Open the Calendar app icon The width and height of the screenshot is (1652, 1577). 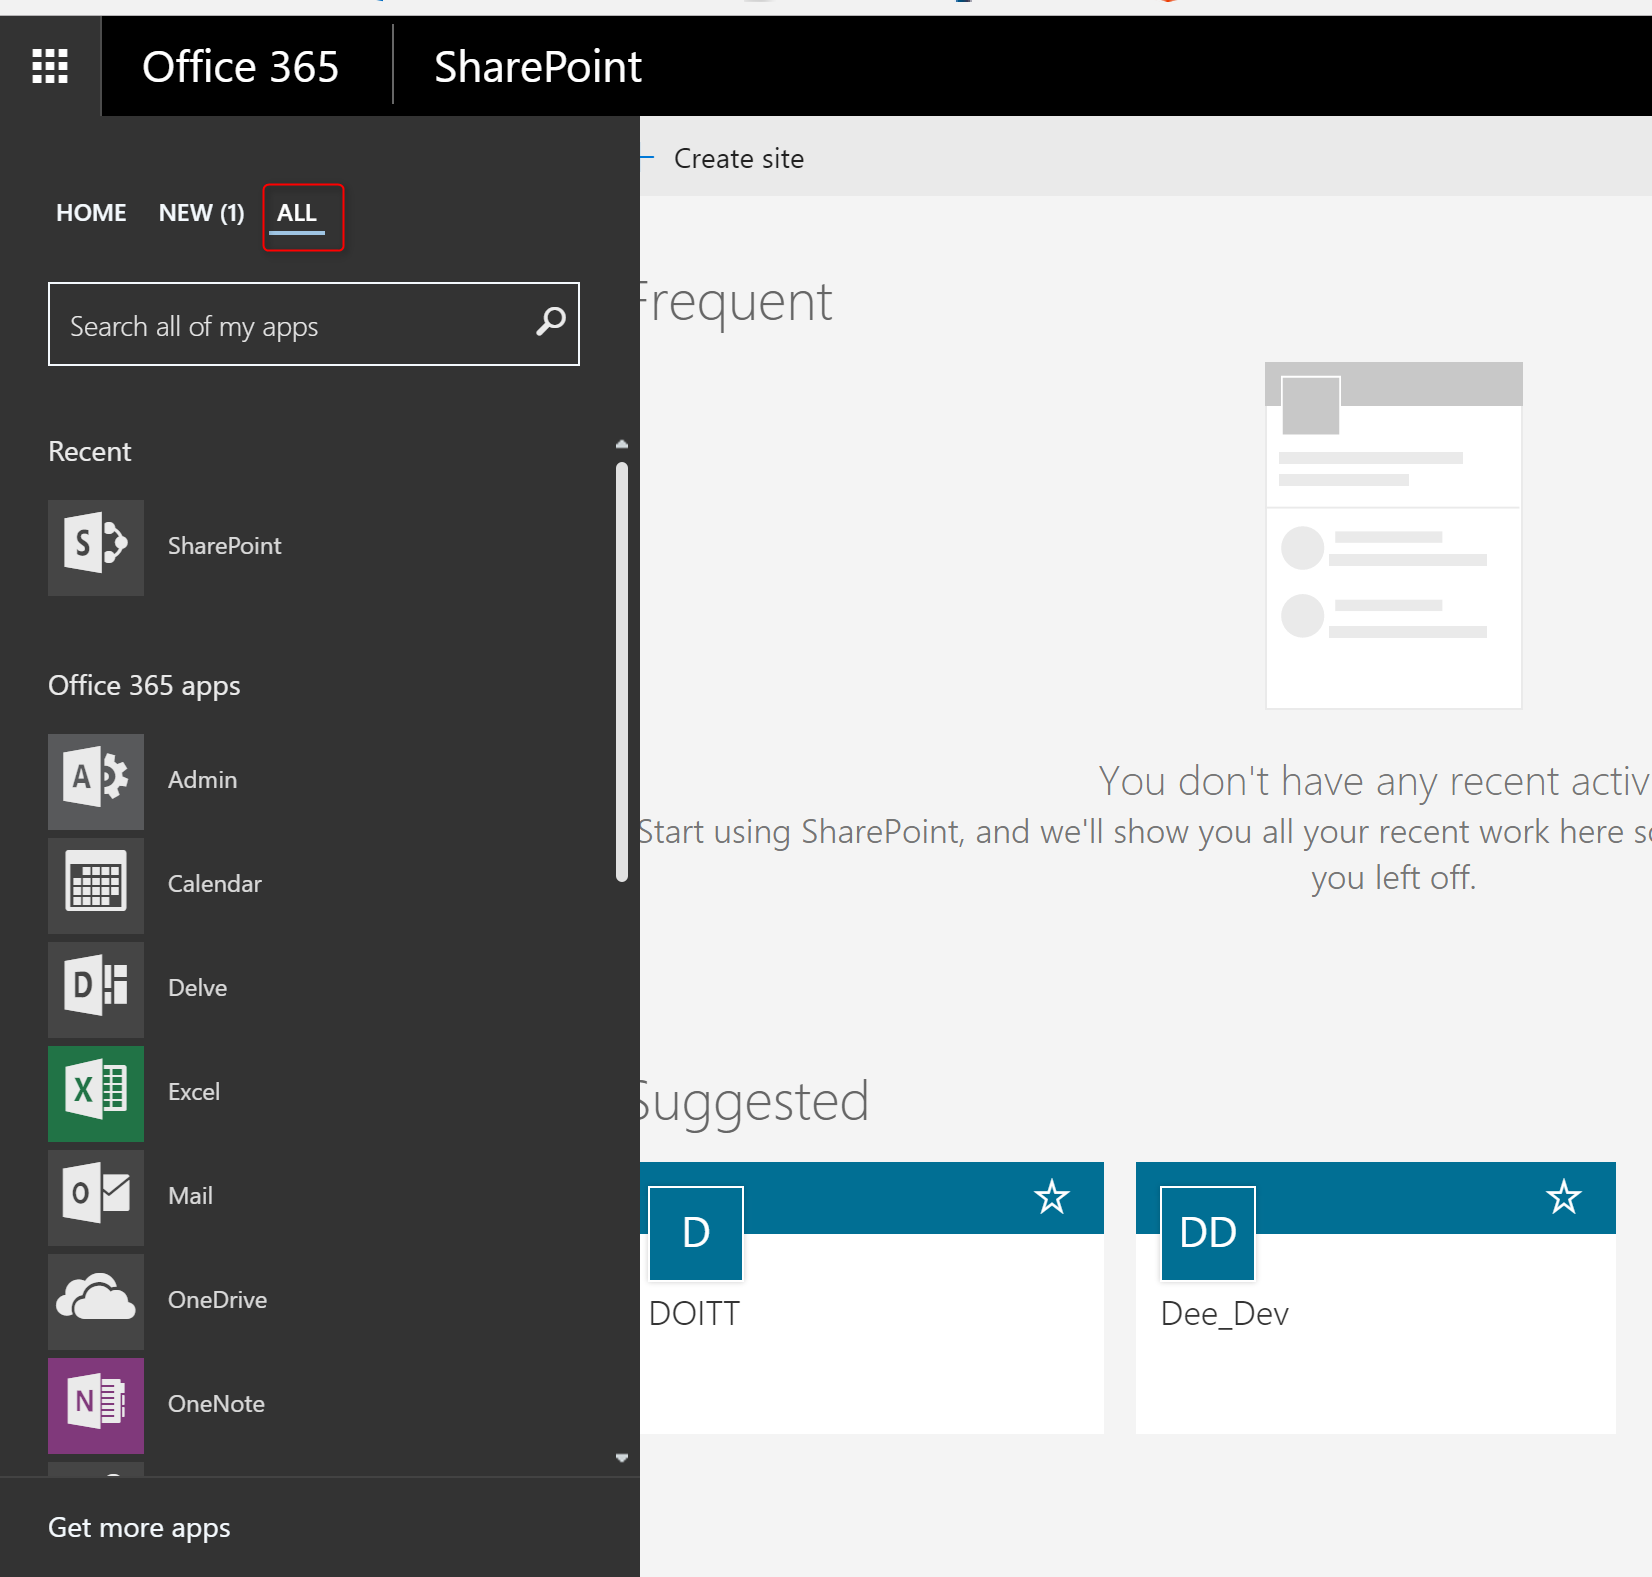click(96, 885)
